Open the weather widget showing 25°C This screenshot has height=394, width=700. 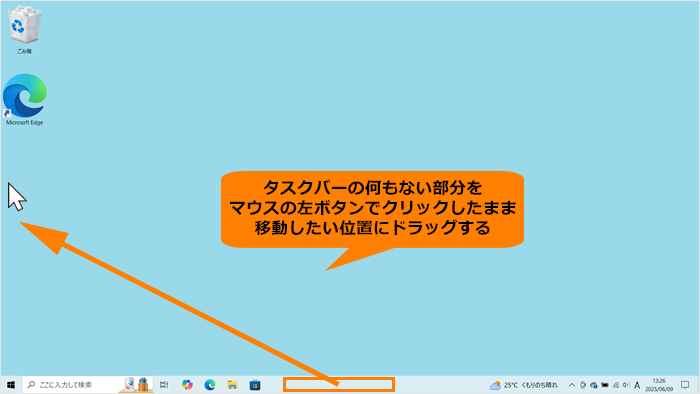pos(524,385)
